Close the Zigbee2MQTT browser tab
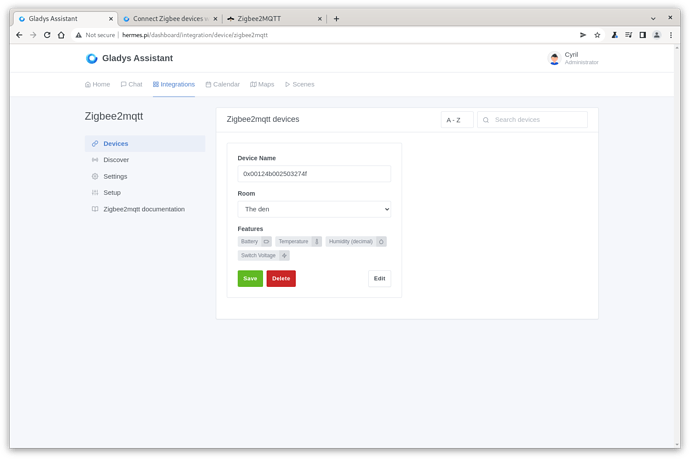The image size is (690, 459). pyautogui.click(x=320, y=18)
